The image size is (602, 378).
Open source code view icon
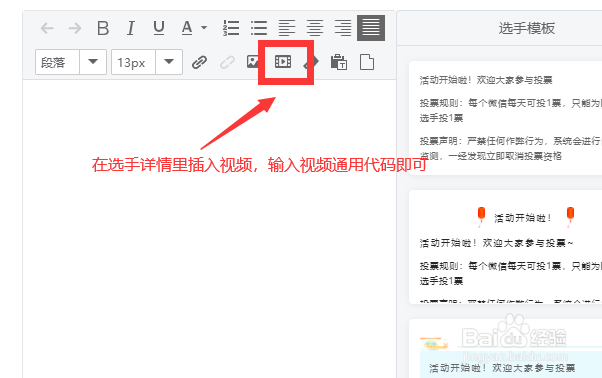(x=311, y=62)
